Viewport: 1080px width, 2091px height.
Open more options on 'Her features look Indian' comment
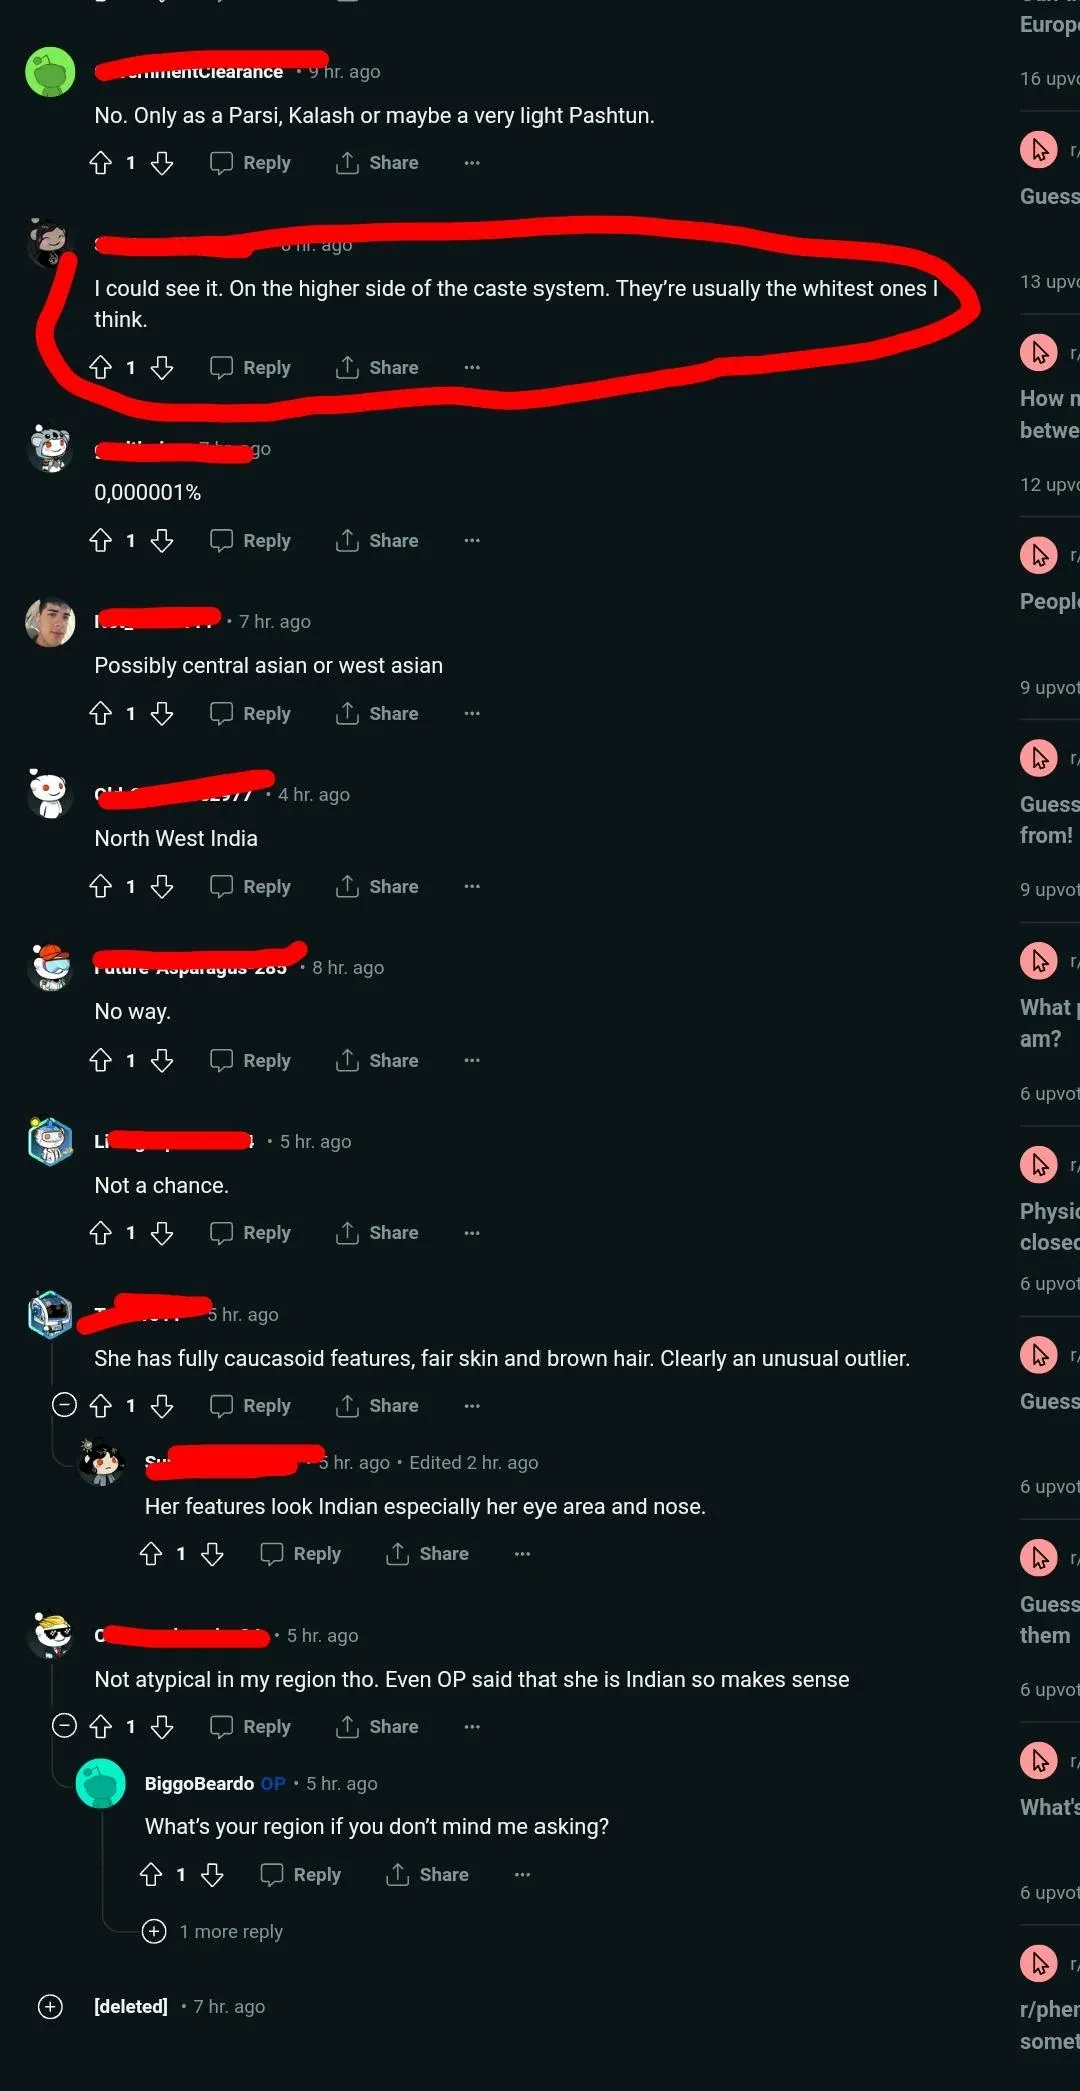(522, 1554)
